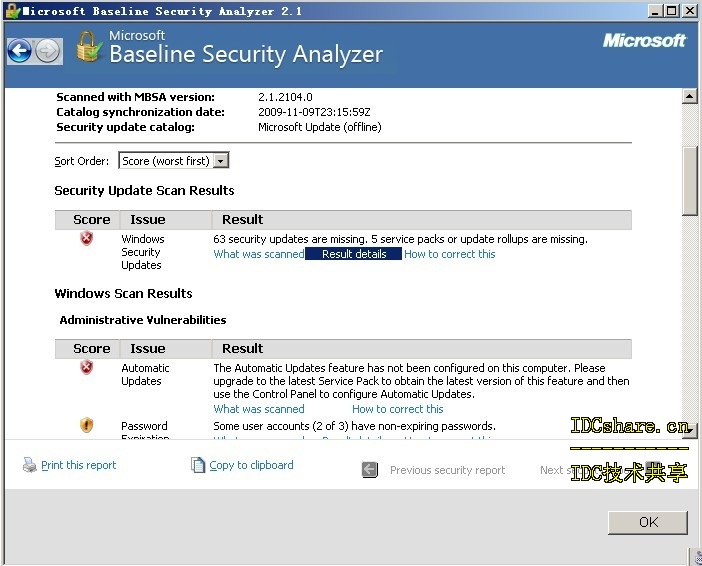This screenshot has width=702, height=566.
Task: Click the 'Microsoft Update (offline)' catalog value
Action: point(320,127)
